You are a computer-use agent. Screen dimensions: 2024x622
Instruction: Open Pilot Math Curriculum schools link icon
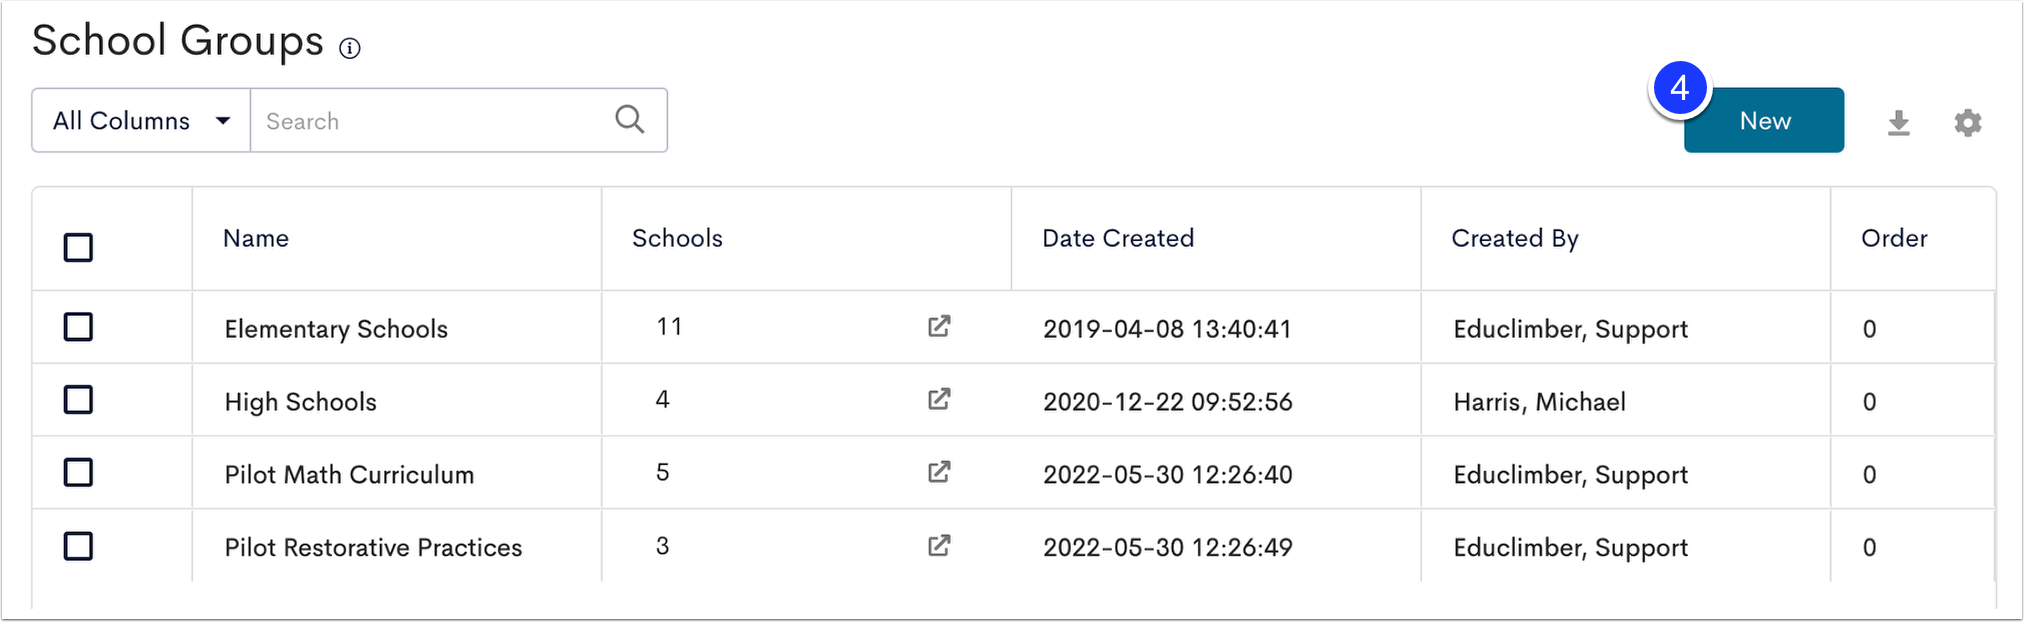[x=939, y=472]
